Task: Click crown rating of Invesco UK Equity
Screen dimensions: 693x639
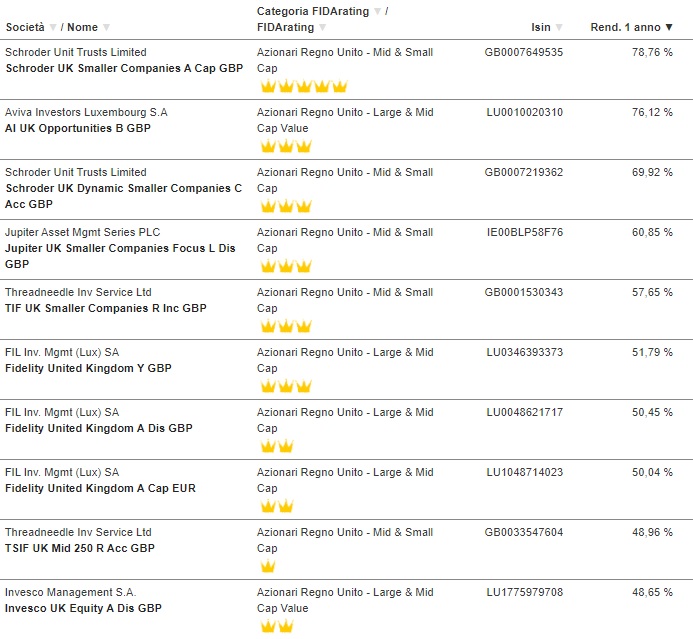Action: coord(277,627)
